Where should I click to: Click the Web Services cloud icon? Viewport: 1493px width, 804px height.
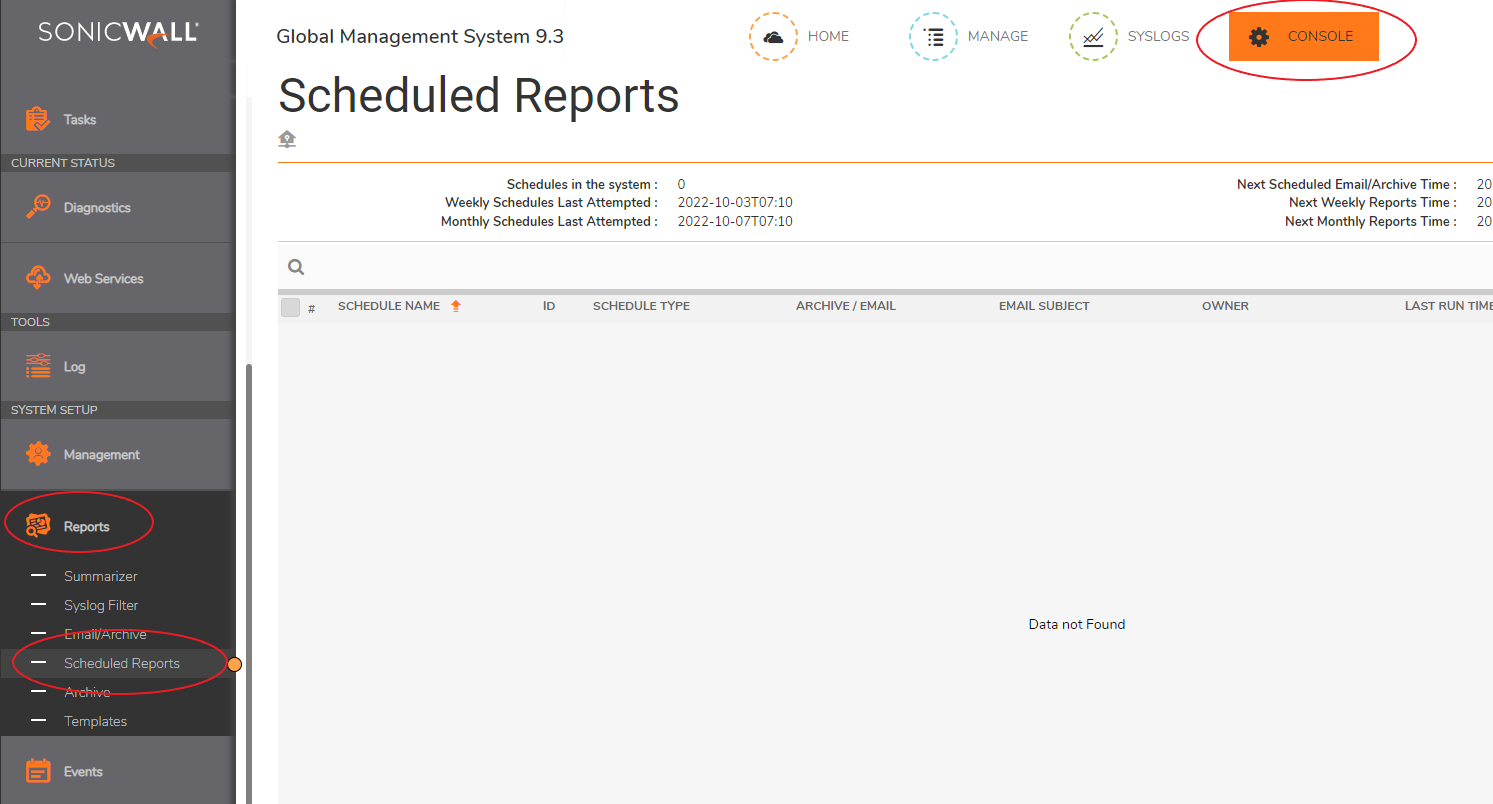37,278
